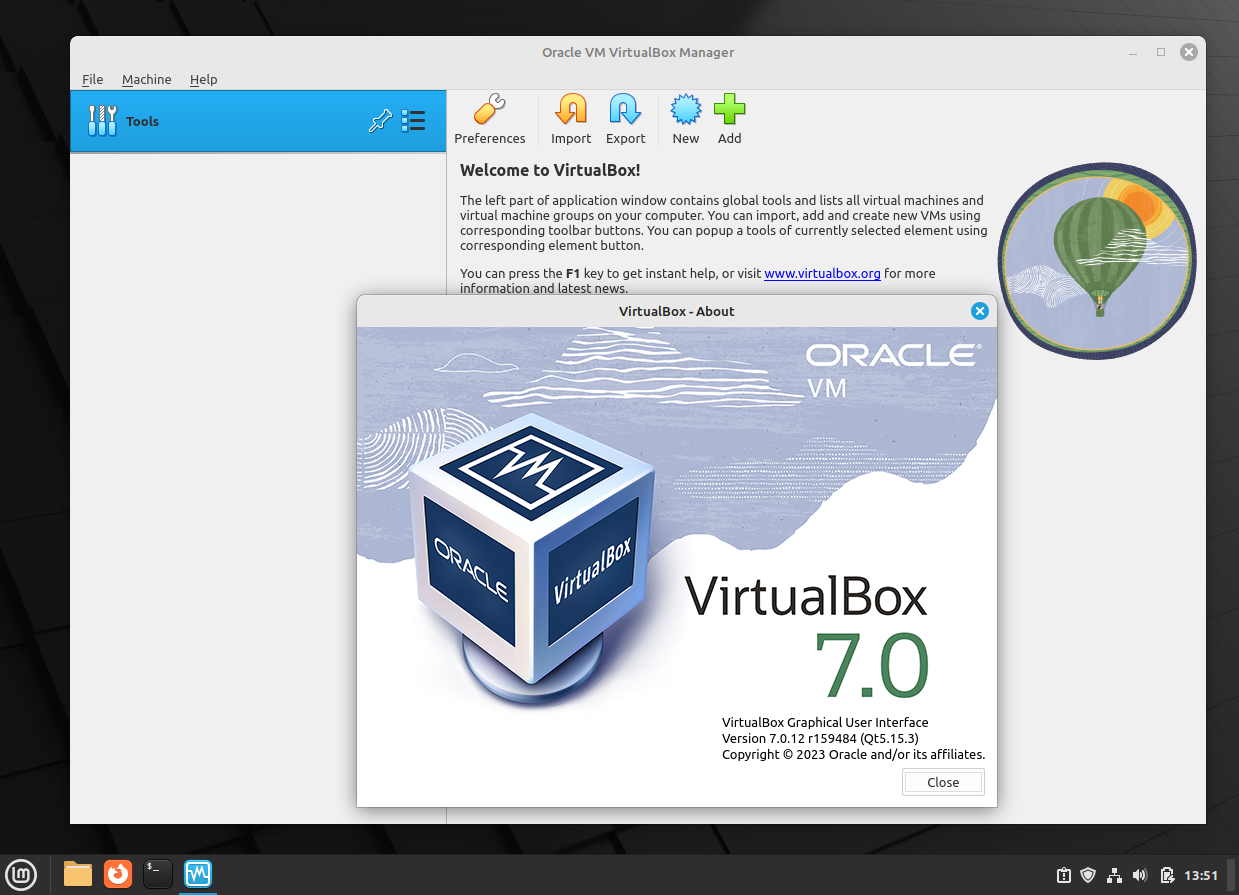Click the pin icon in the Tools row
Viewport: 1239px width, 895px height.
click(x=380, y=121)
